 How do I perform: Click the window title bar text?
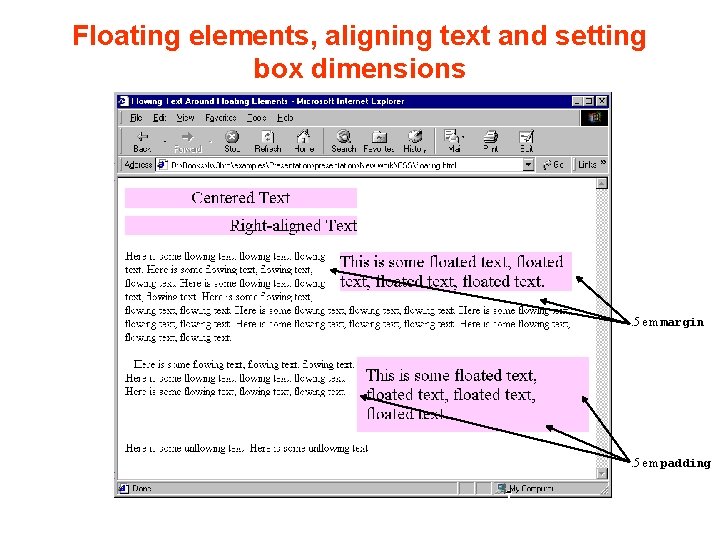point(268,101)
